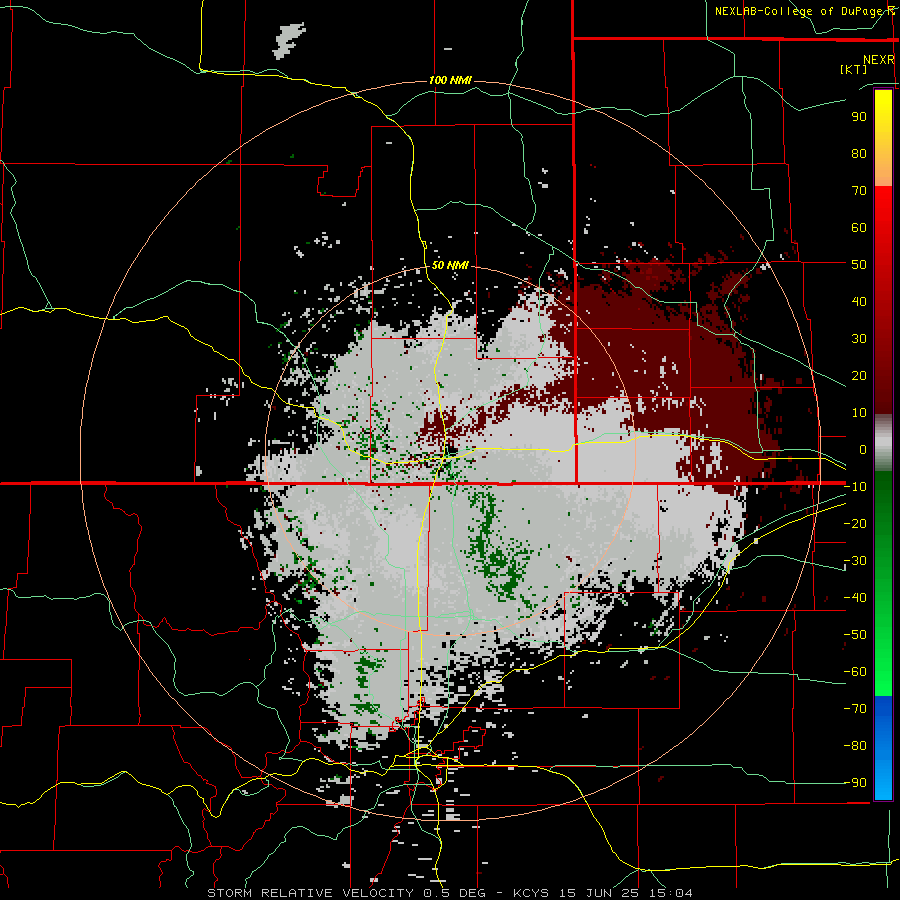This screenshot has height=900, width=900.
Task: Click the 20 value on the velocity scale
Action: (x=859, y=376)
